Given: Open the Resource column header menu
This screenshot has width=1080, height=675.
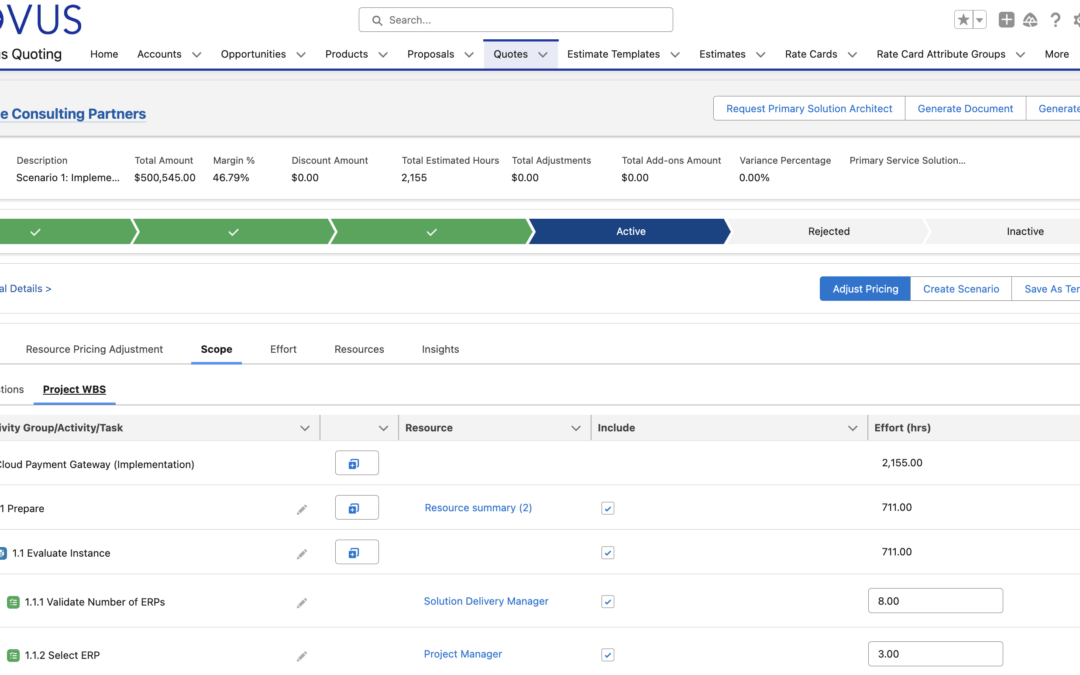Looking at the screenshot, I should (578, 427).
